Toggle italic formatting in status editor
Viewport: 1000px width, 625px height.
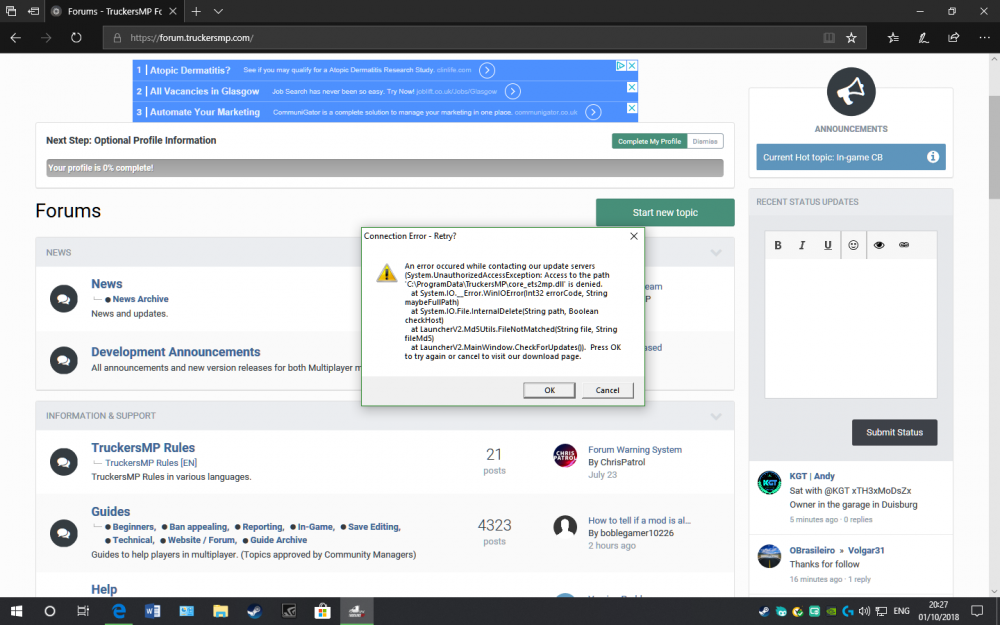[x=802, y=245]
